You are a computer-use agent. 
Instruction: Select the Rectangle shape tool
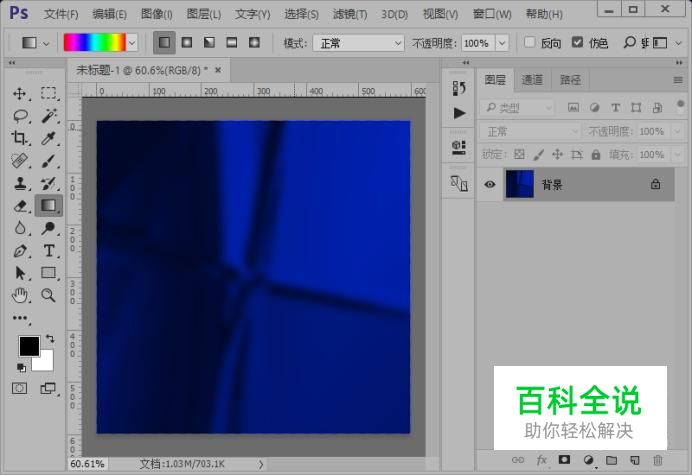click(x=49, y=273)
